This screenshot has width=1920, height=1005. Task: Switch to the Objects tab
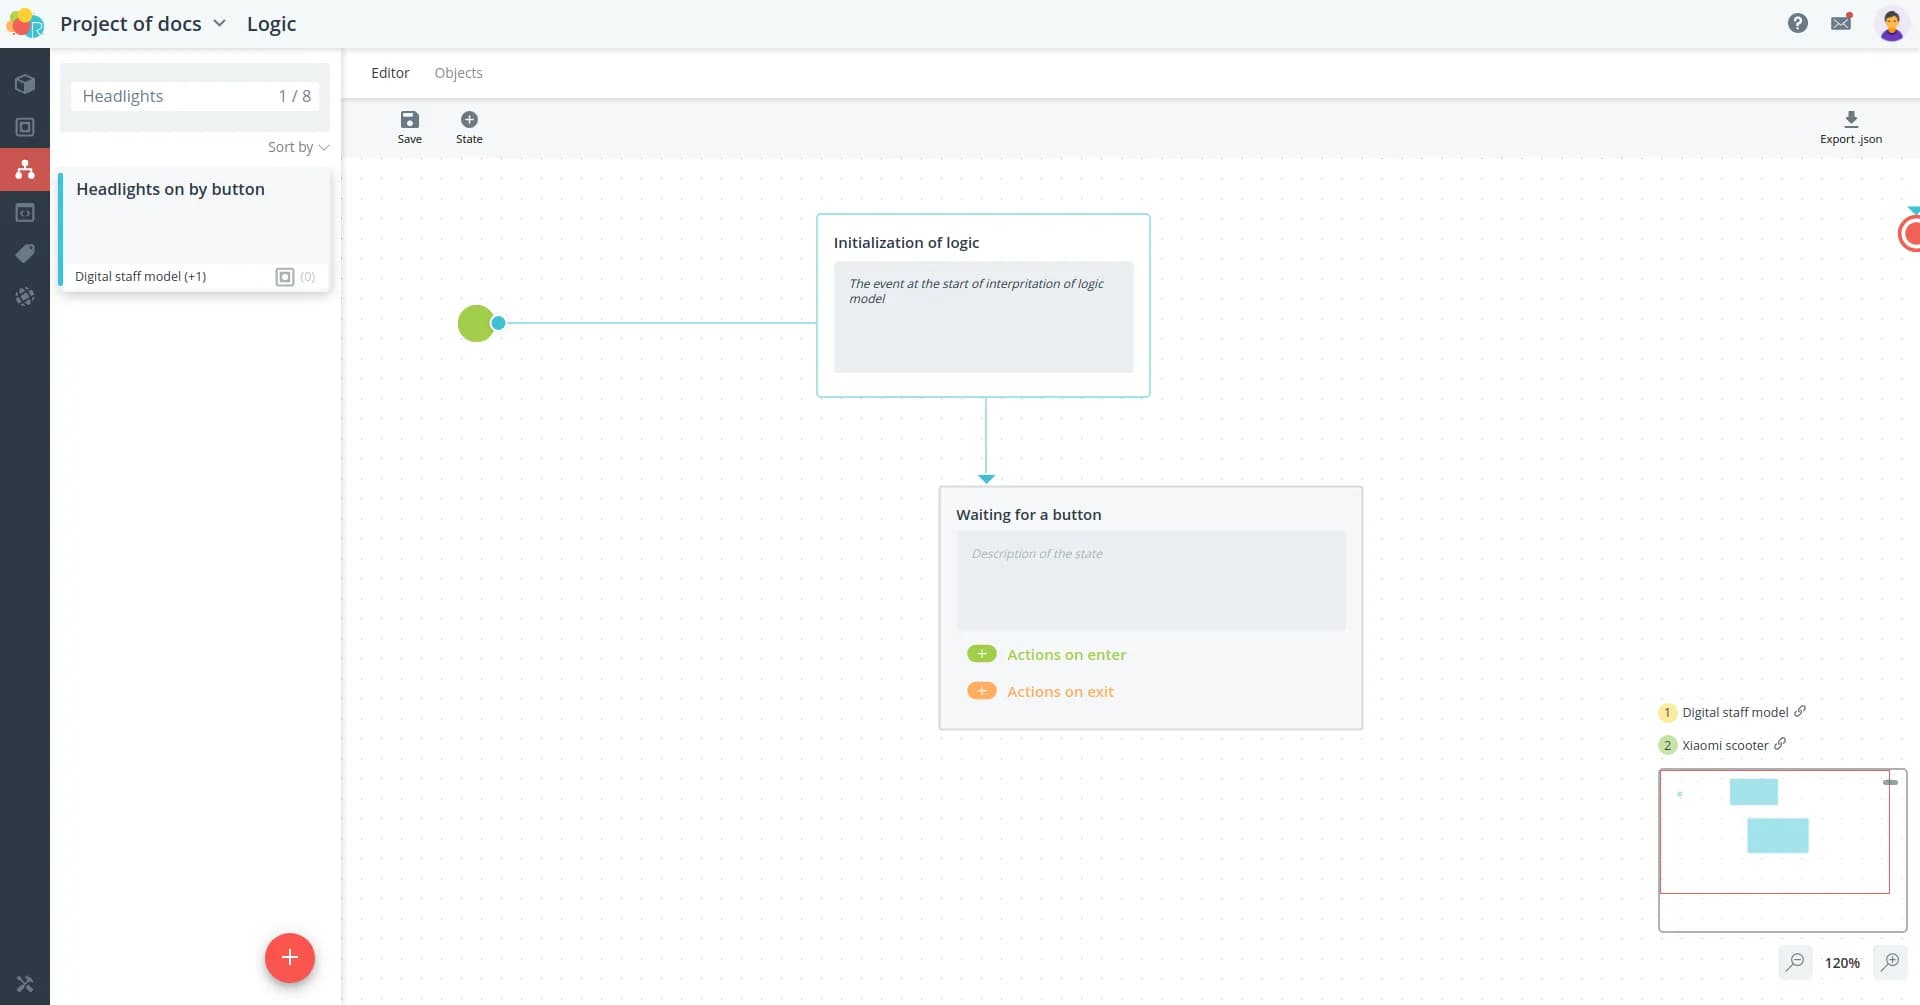(458, 73)
